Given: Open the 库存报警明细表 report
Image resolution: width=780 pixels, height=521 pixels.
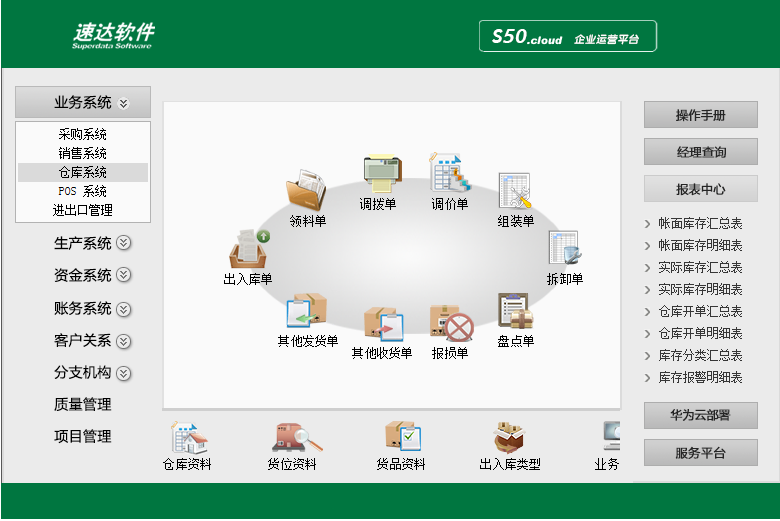Looking at the screenshot, I should pyautogui.click(x=700, y=378).
